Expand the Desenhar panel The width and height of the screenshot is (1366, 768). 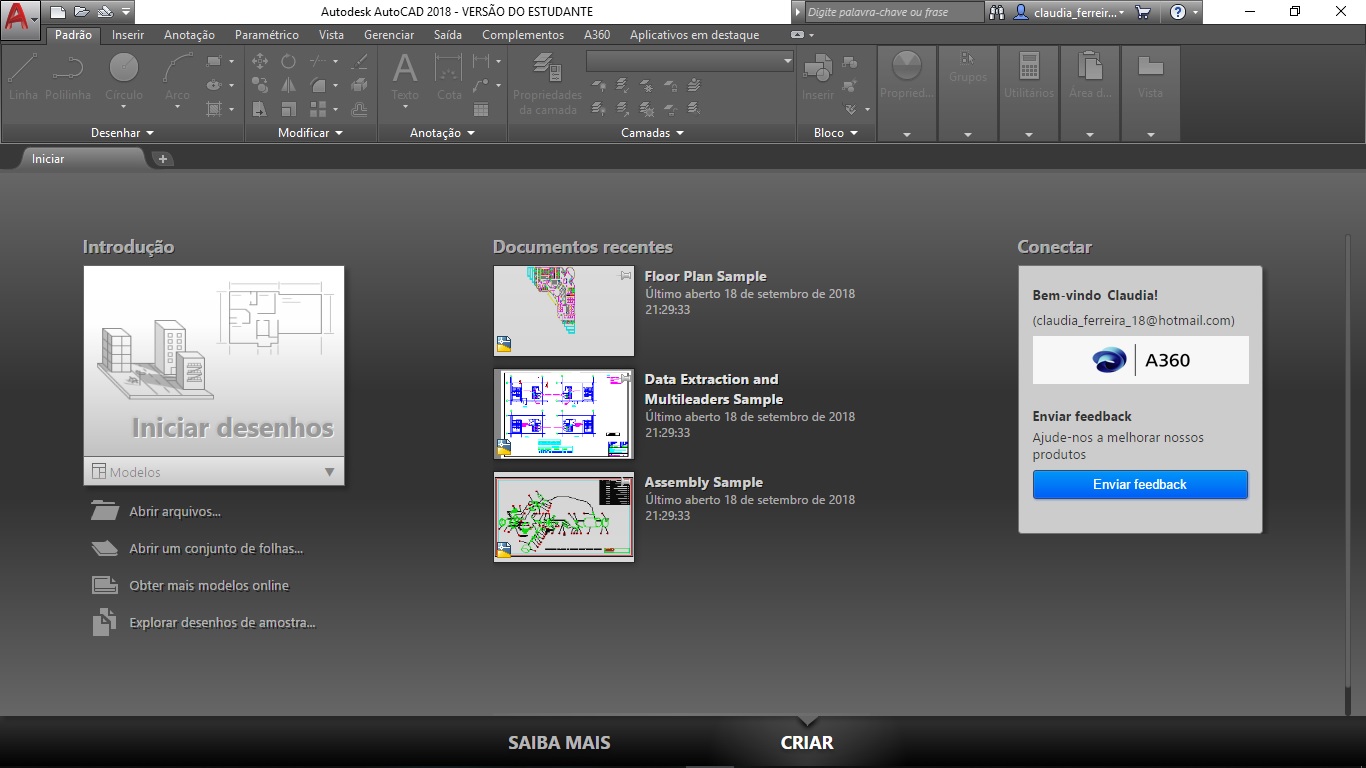click(123, 132)
